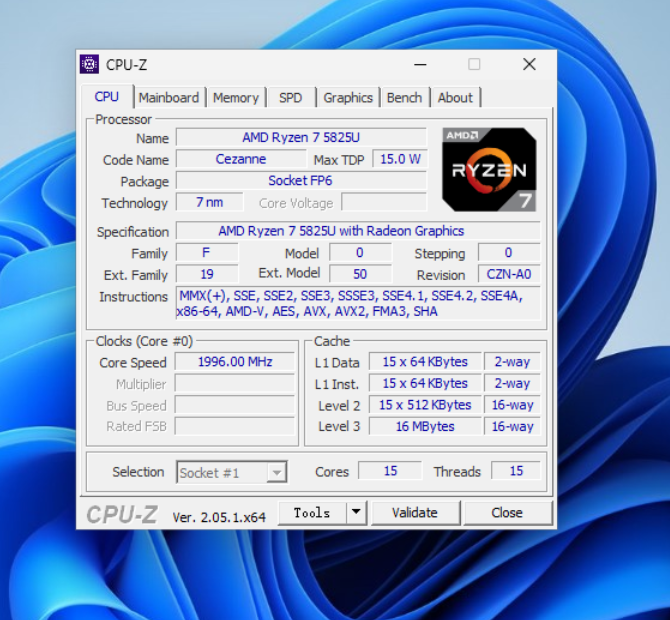Show the About tab

(x=455, y=98)
